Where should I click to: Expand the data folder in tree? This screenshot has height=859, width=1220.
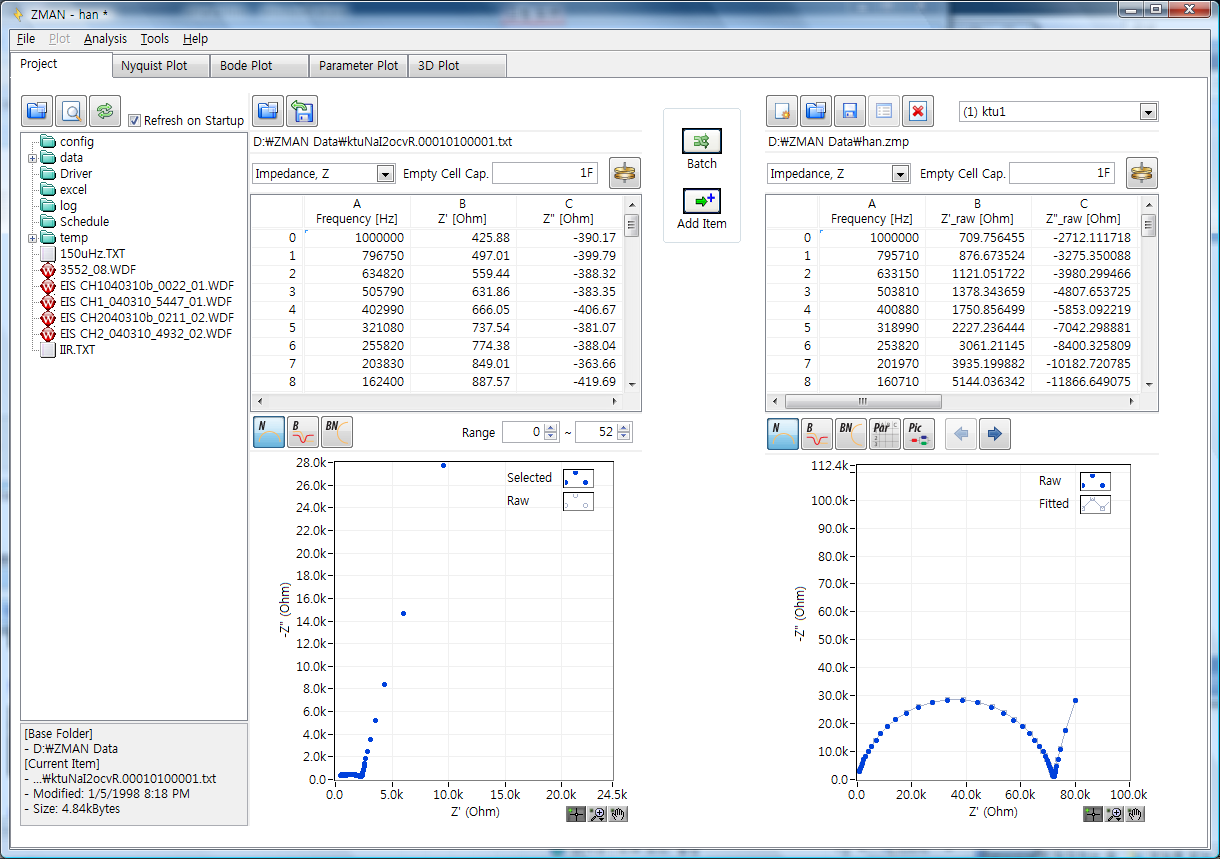(x=32, y=158)
